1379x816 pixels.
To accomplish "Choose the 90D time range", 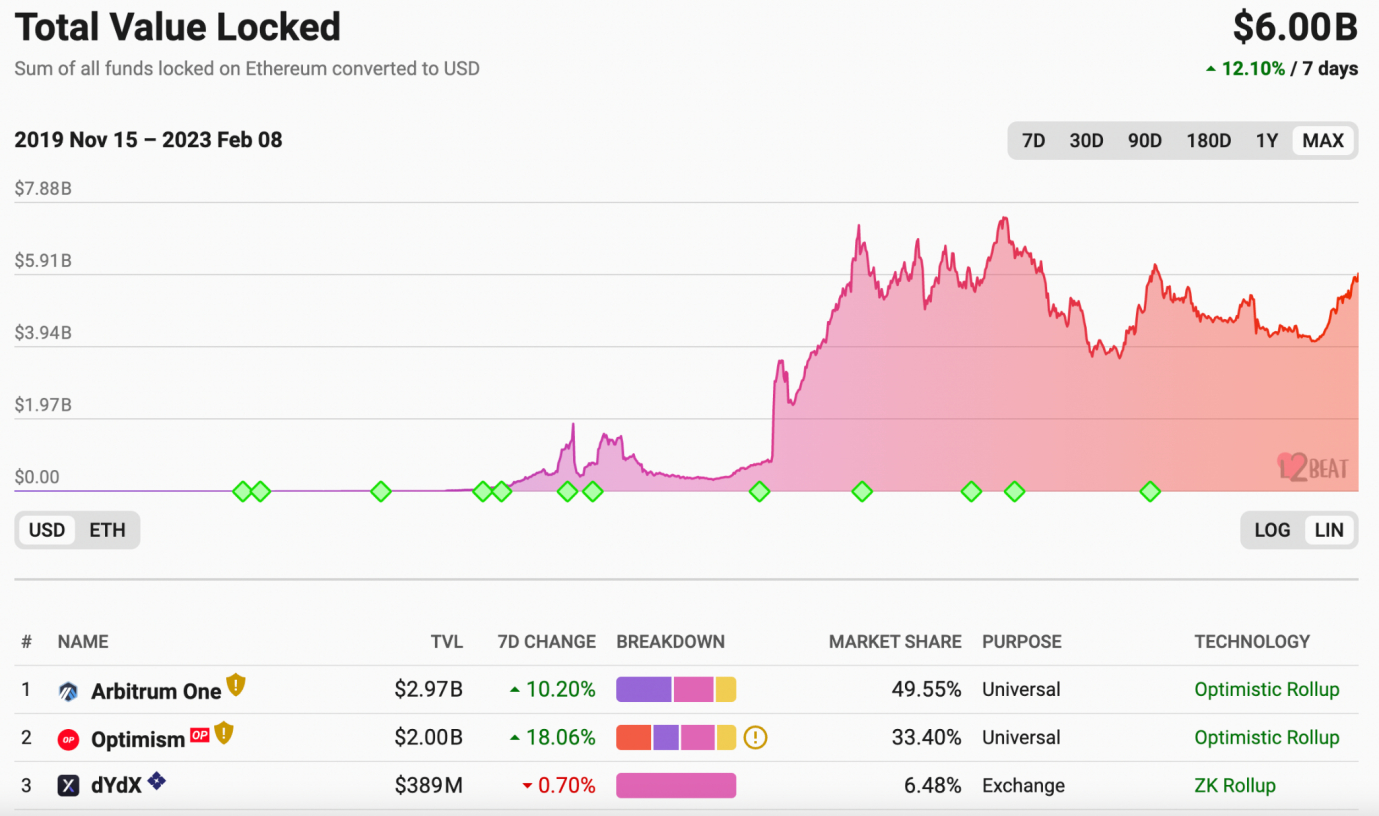I will [x=1144, y=141].
